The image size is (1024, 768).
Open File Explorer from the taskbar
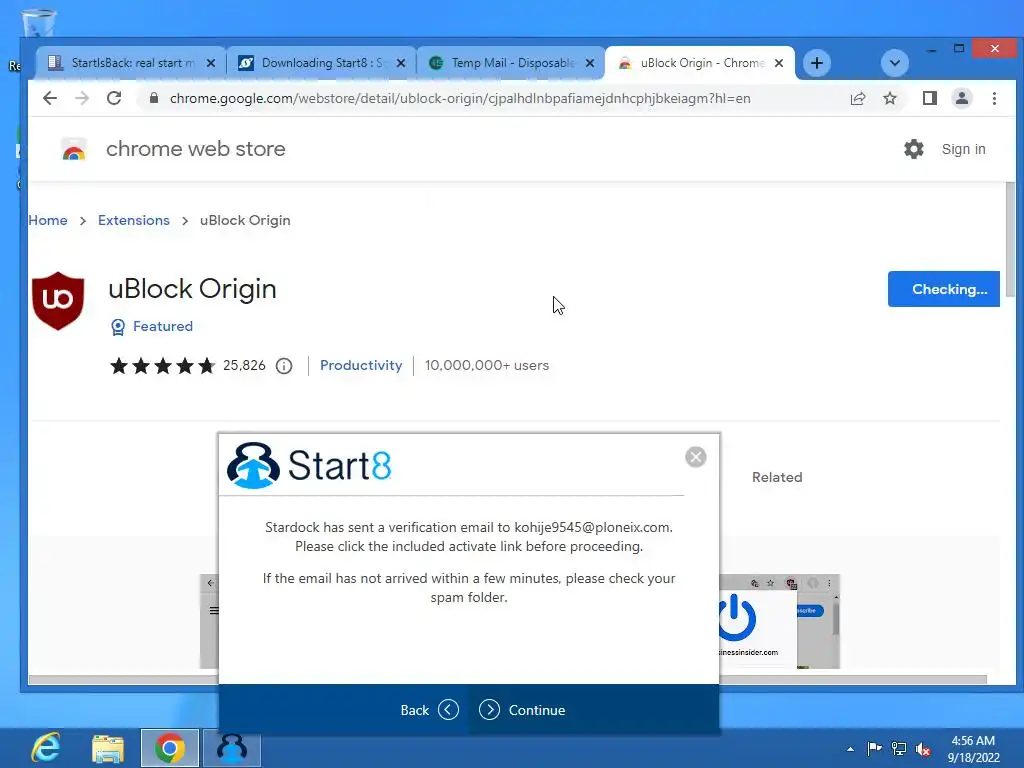pos(108,748)
